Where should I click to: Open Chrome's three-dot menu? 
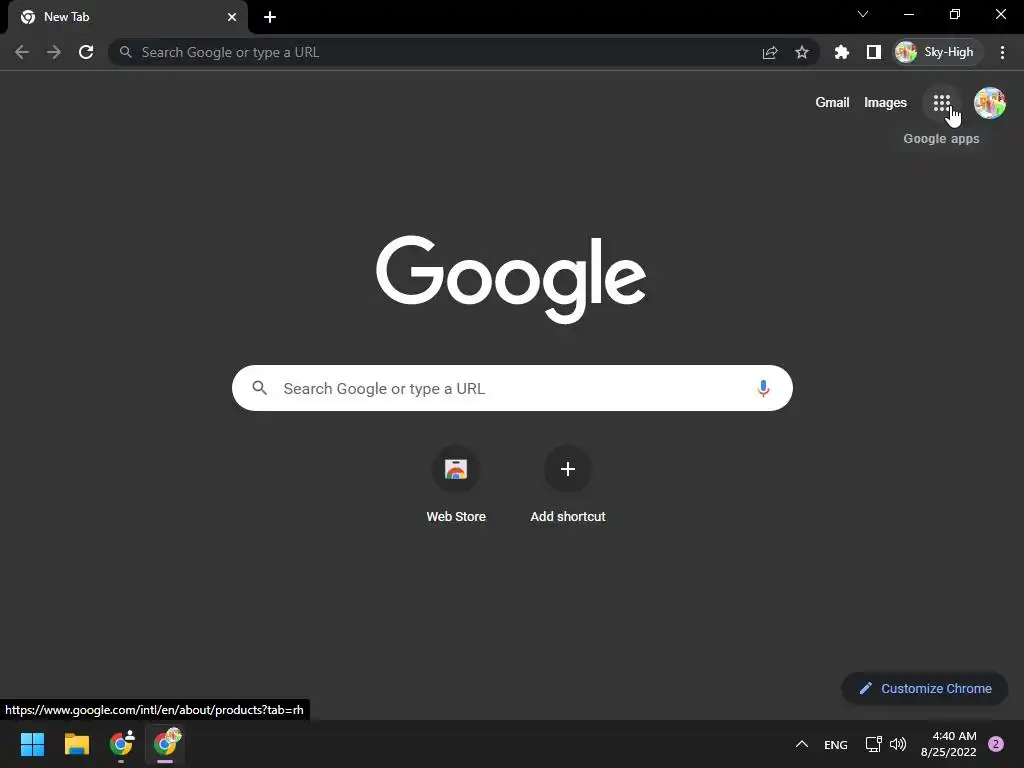pyautogui.click(x=1002, y=52)
